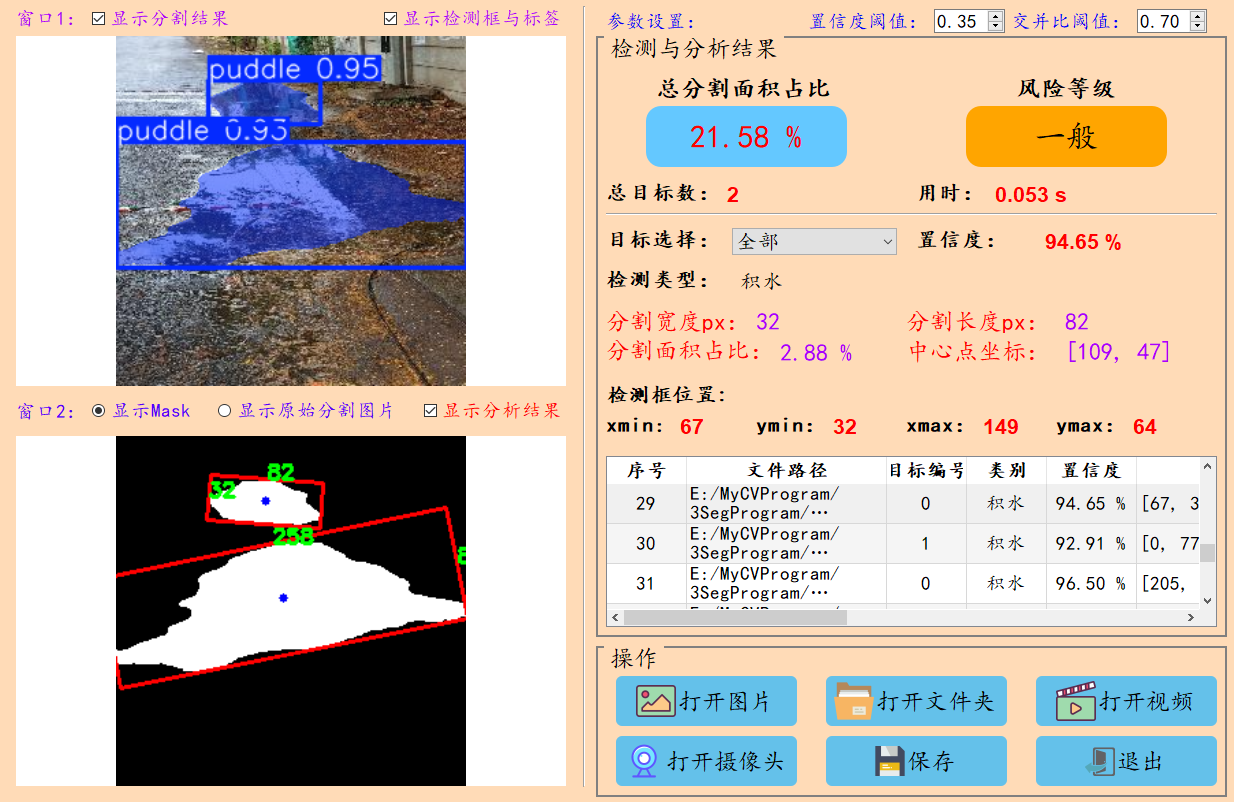Click the 94.65 % confidence cell in table
This screenshot has height=802, width=1234.
click(1091, 503)
